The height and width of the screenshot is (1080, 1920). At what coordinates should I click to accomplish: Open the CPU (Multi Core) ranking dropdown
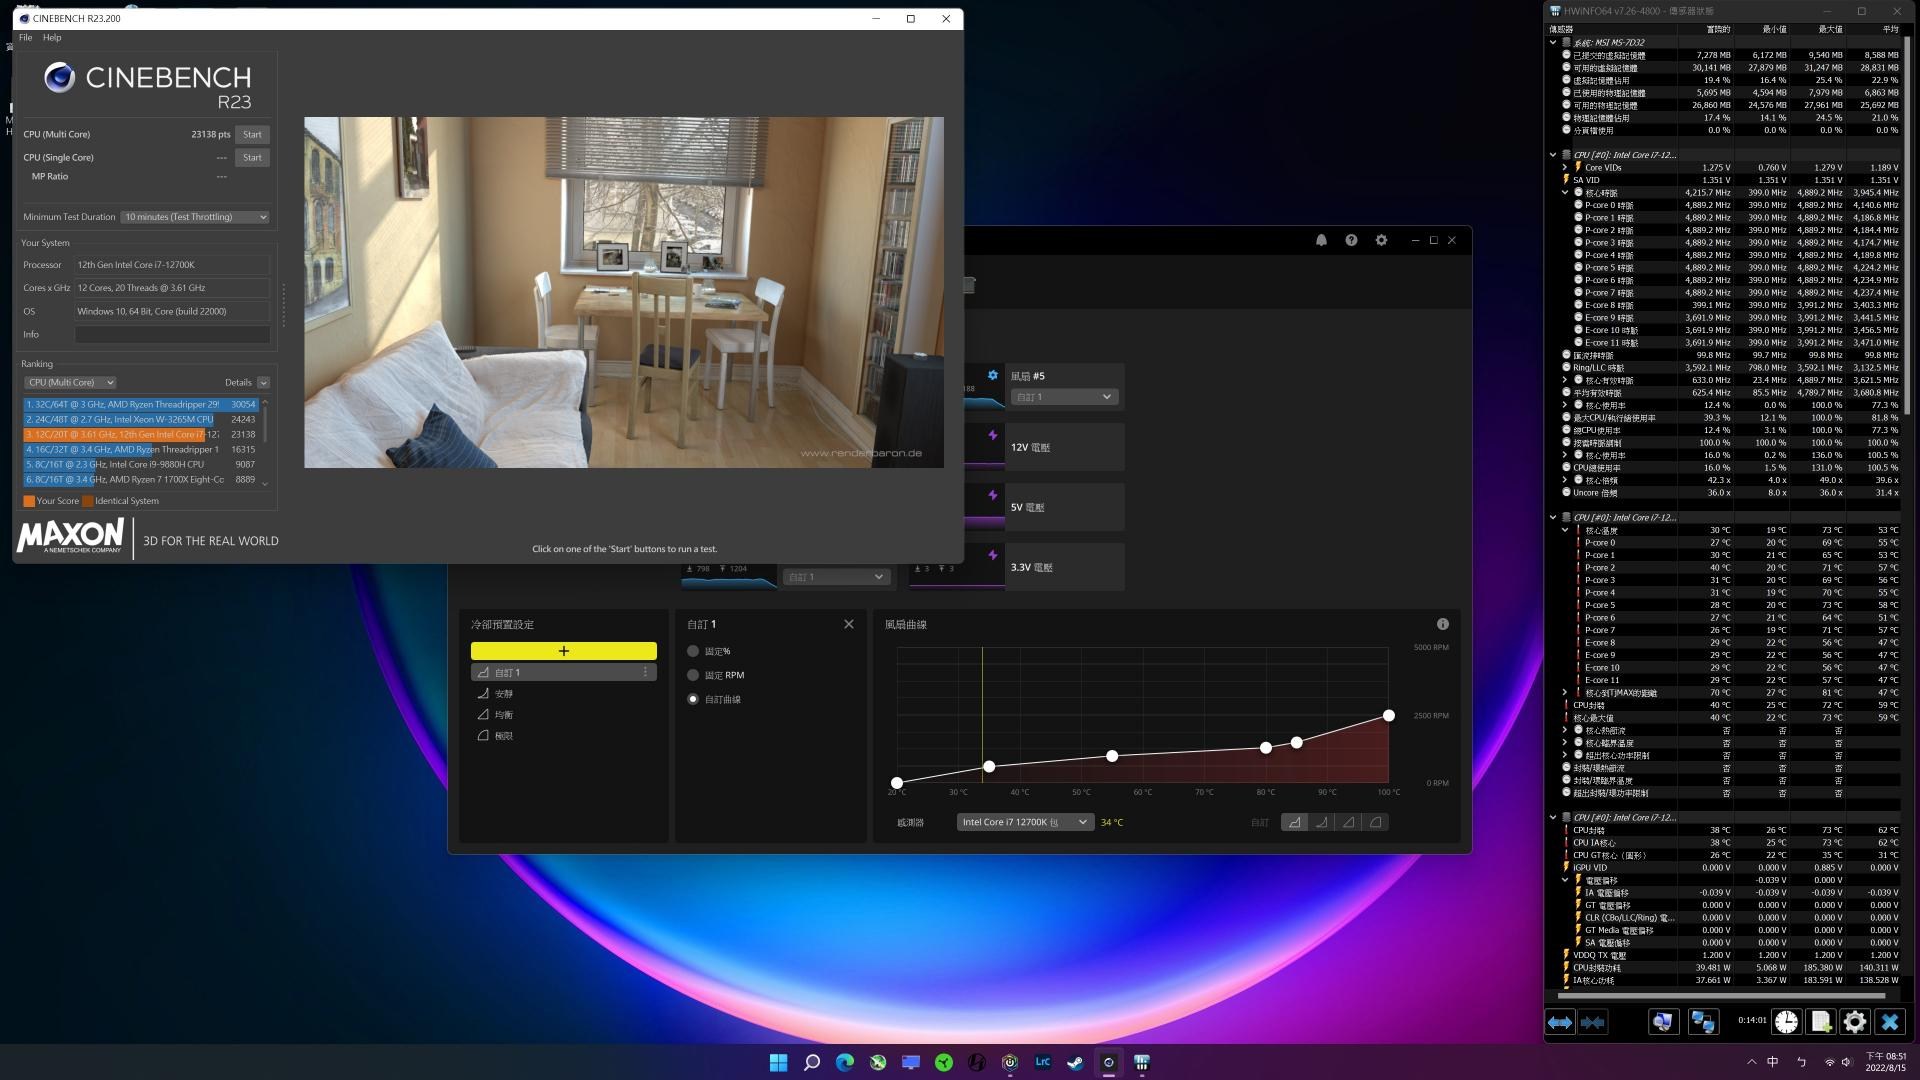(x=70, y=382)
